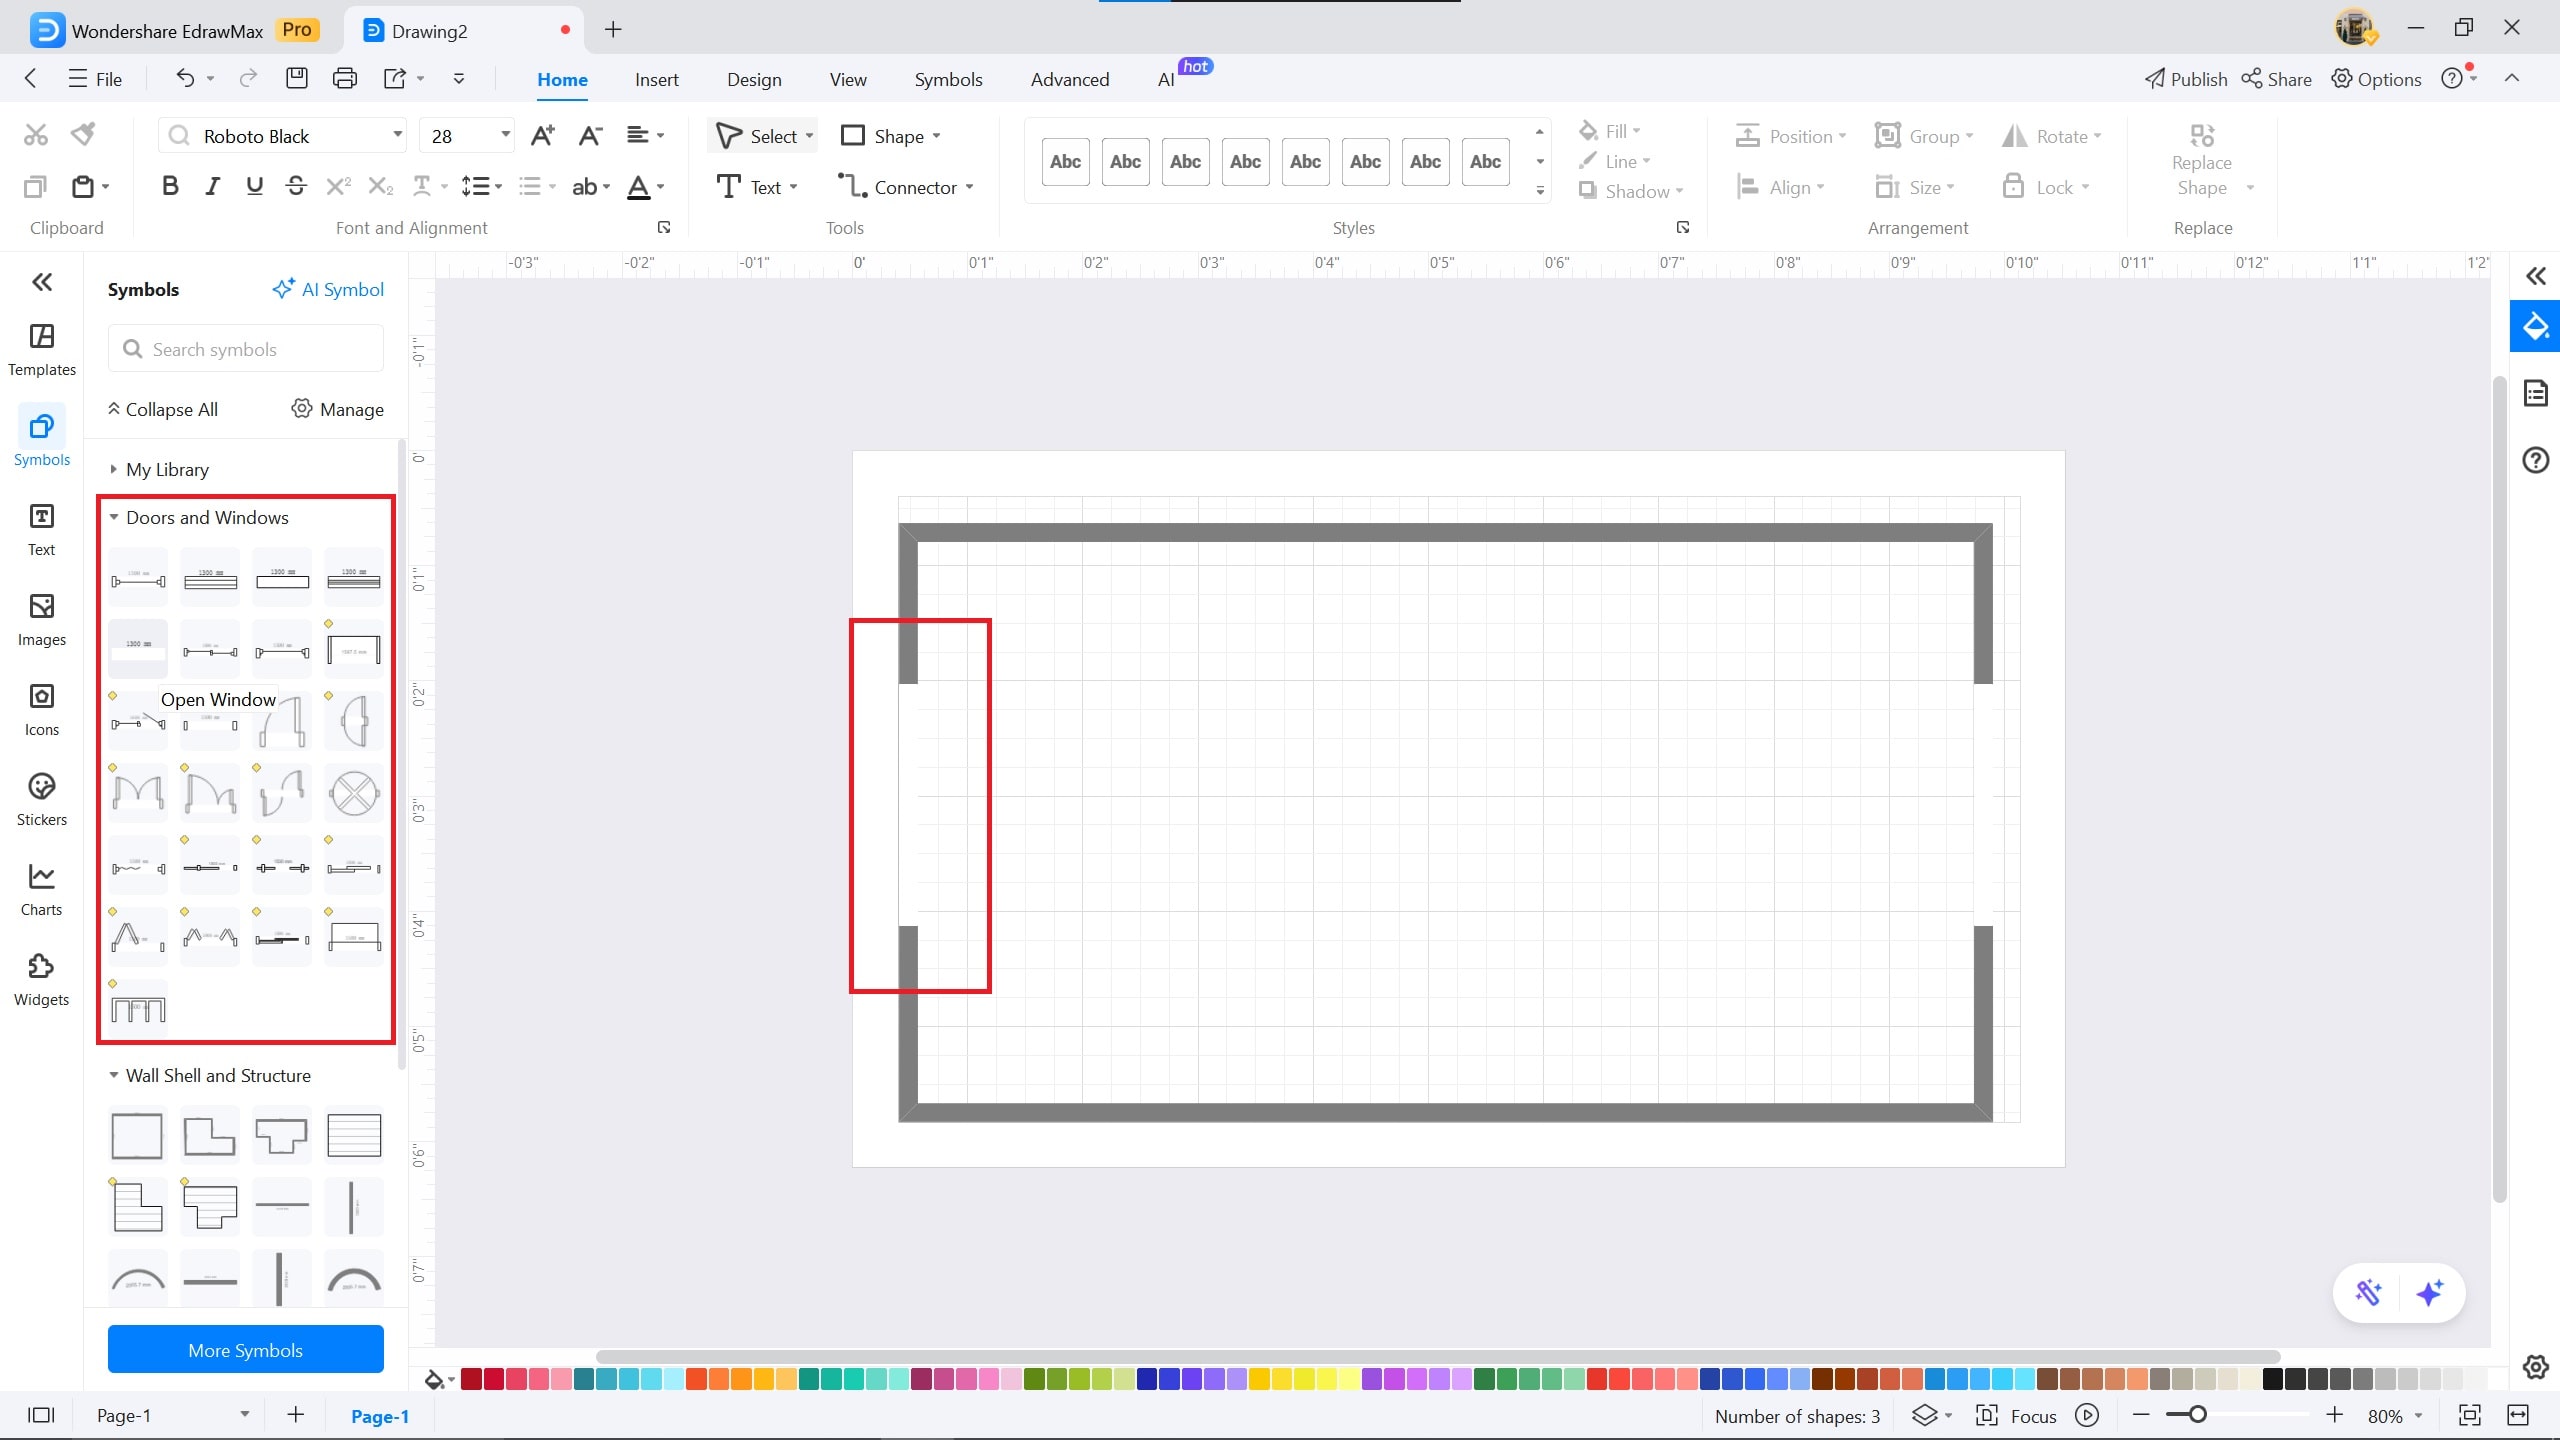Click inside the Search symbols field
The height and width of the screenshot is (1440, 2560).
(x=246, y=349)
